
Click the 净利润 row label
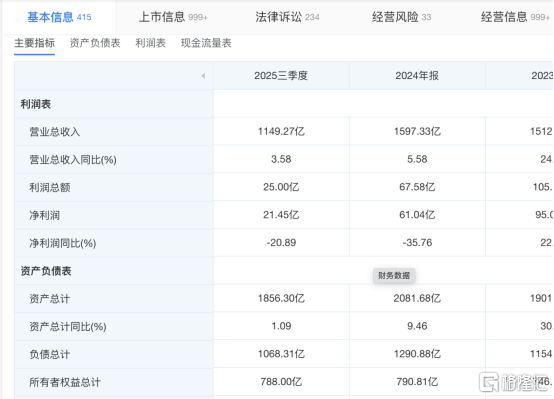45,215
